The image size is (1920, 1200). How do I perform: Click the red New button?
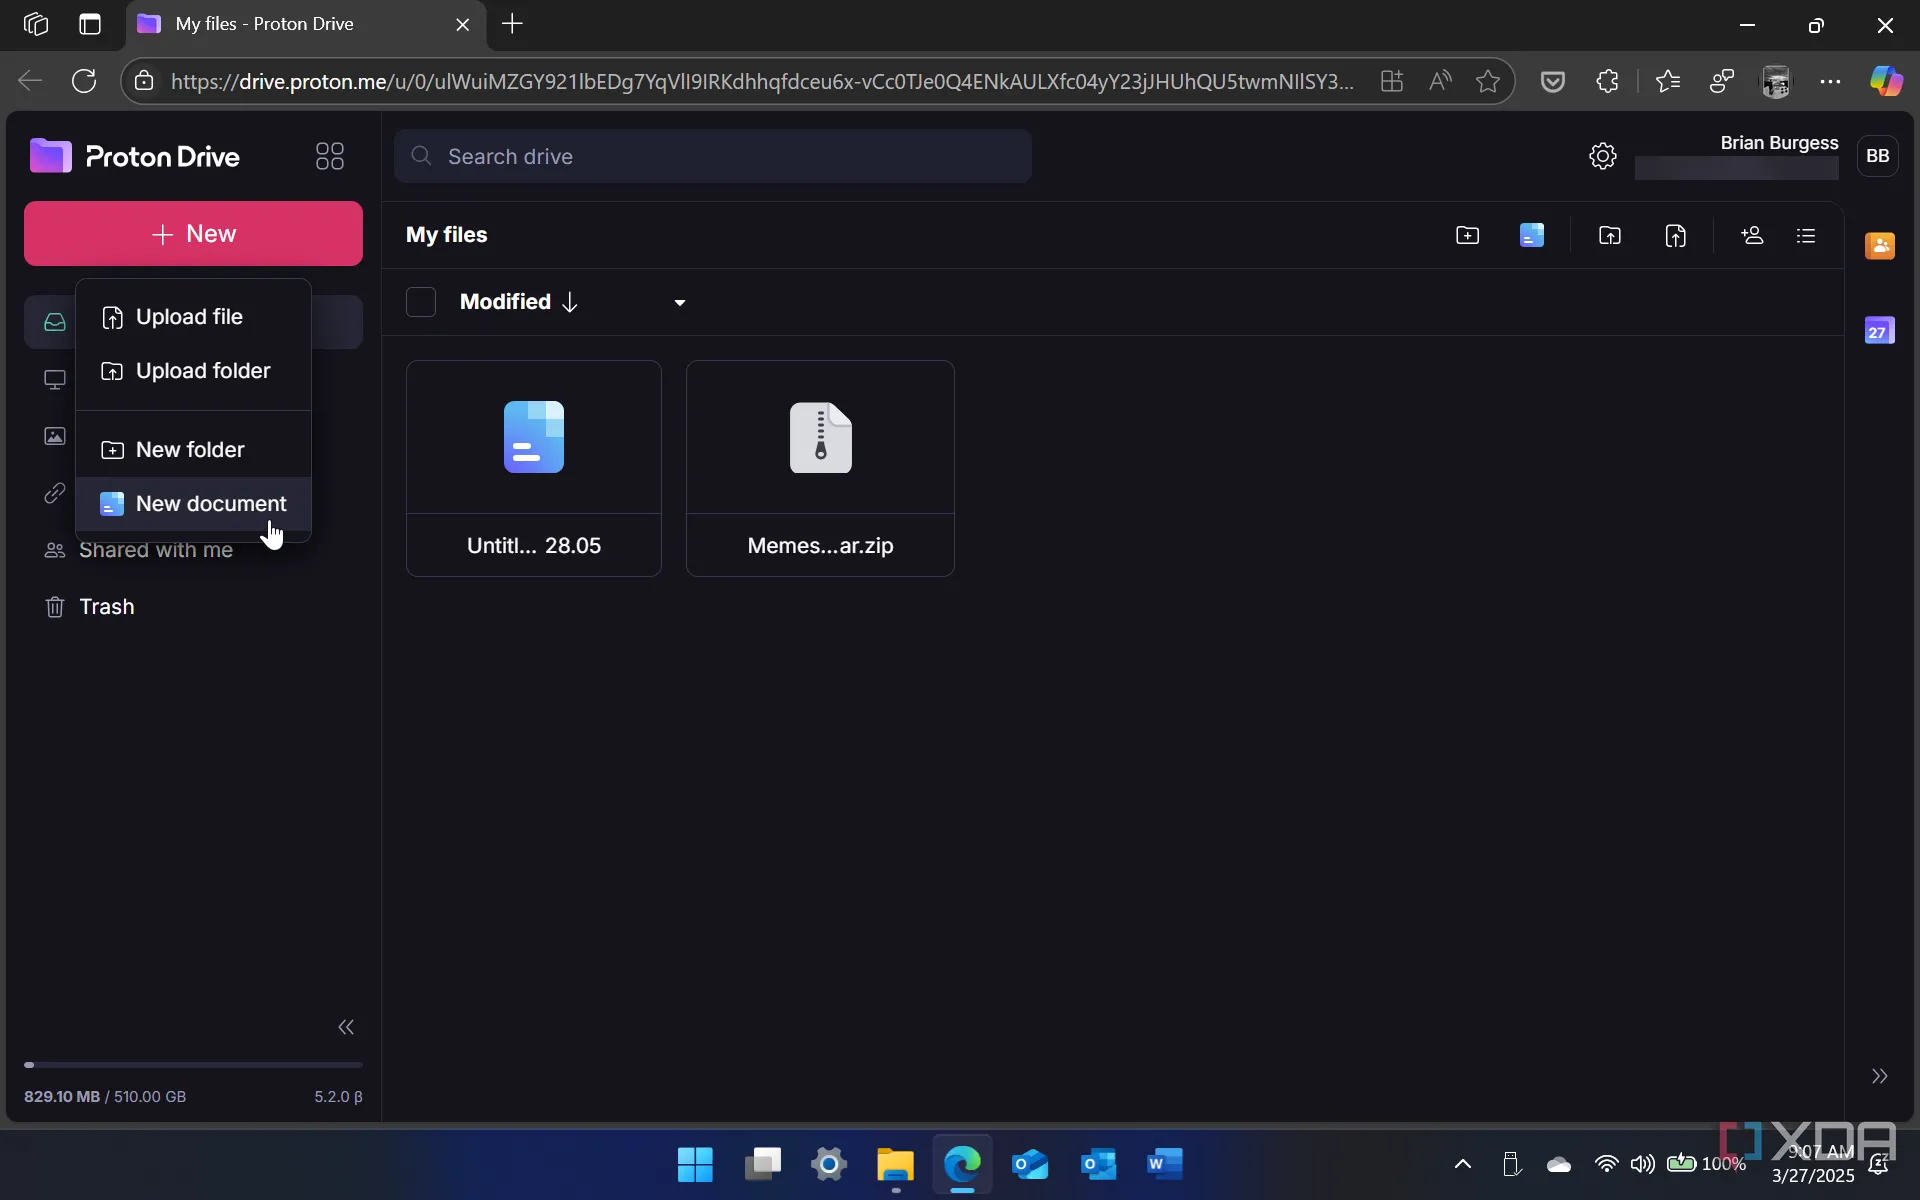pos(193,233)
